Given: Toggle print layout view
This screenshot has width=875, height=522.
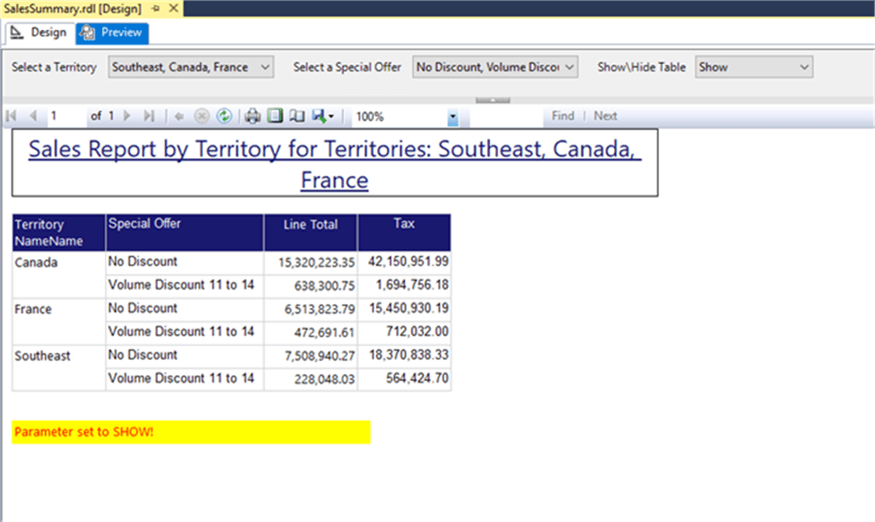Looking at the screenshot, I should pos(275,116).
